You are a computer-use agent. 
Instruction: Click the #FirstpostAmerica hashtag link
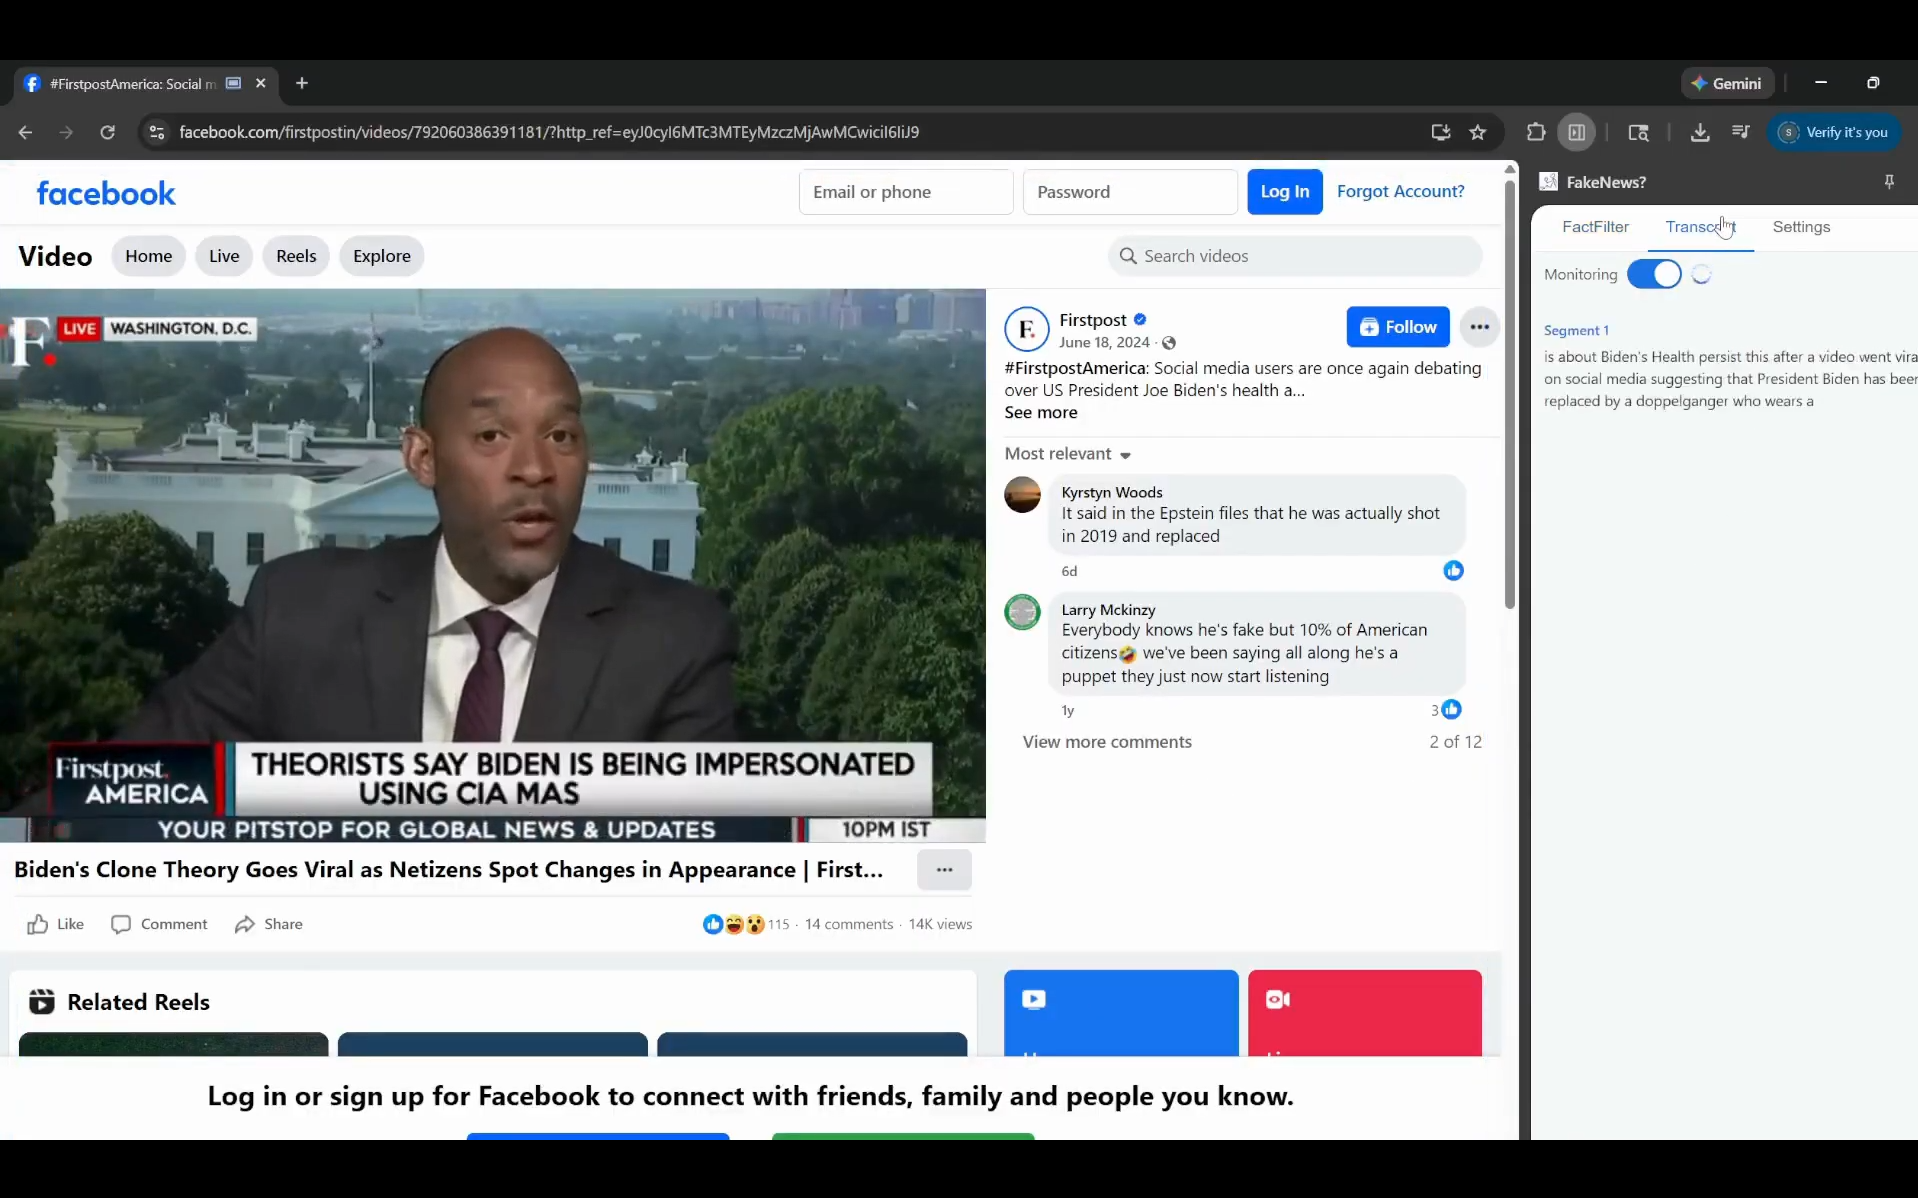tap(1075, 368)
